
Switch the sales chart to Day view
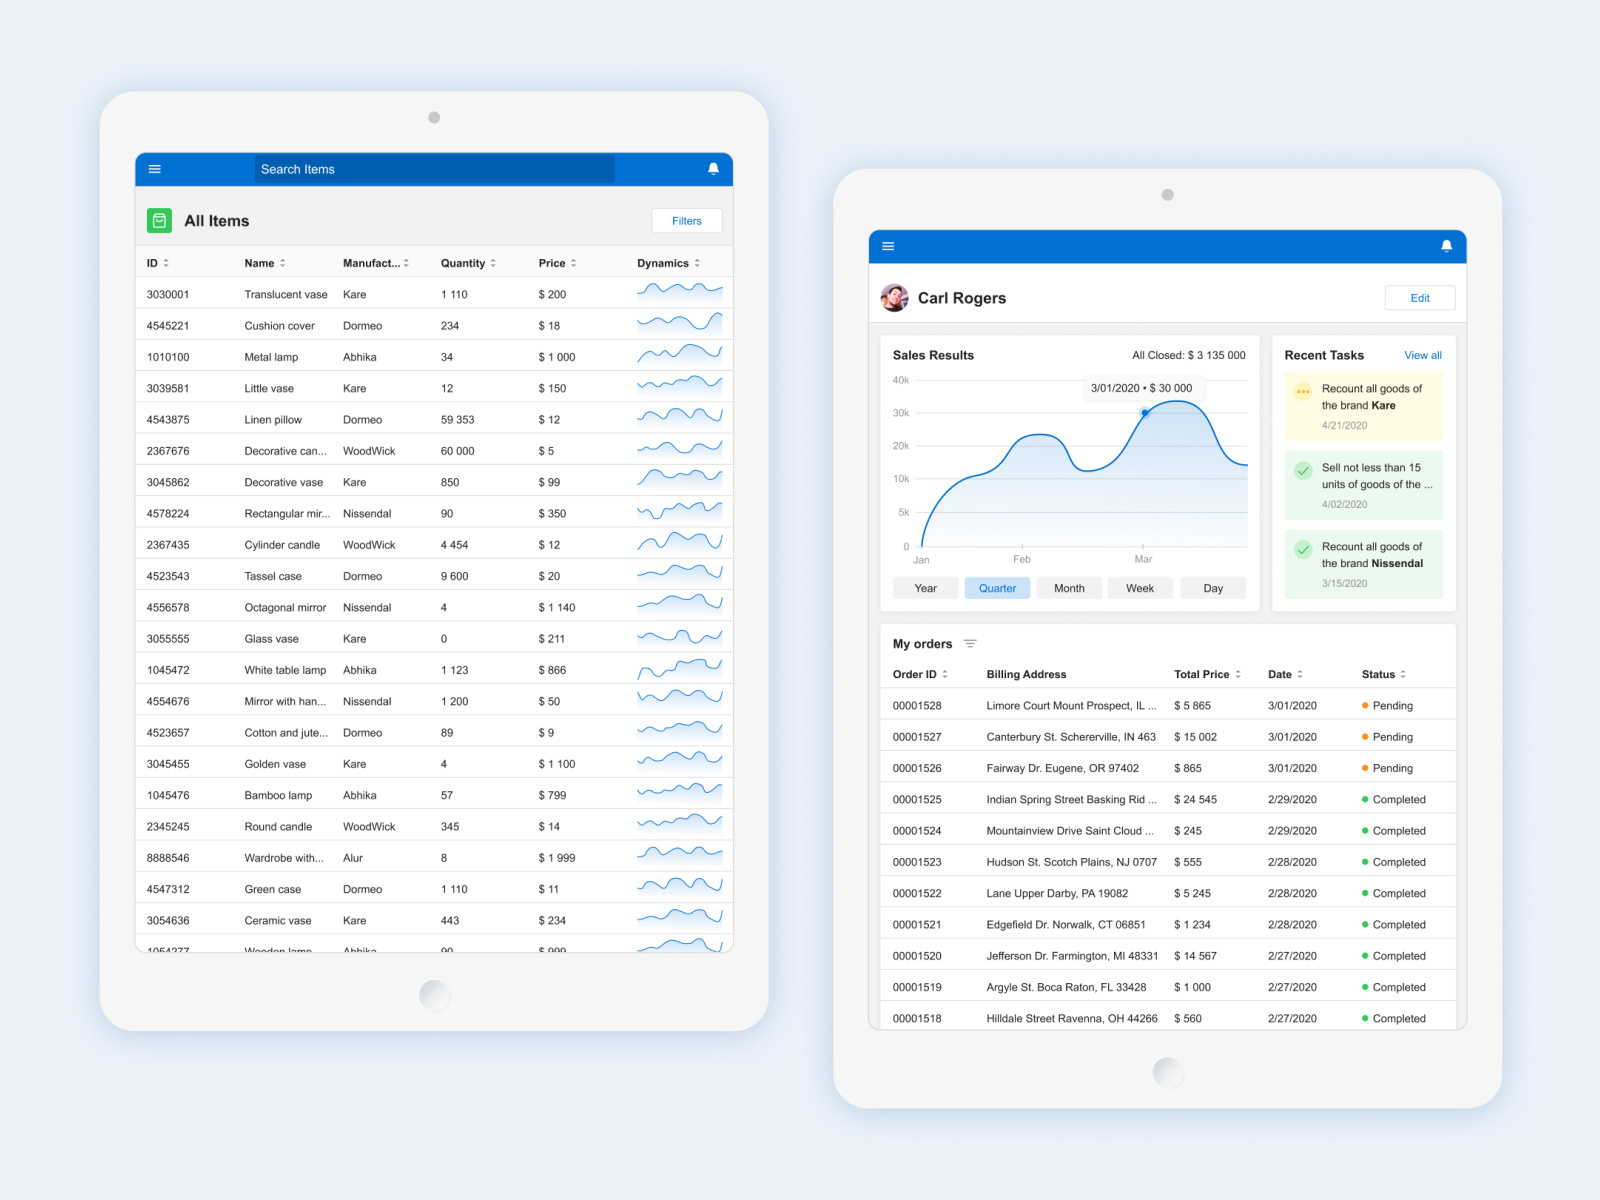(1213, 588)
